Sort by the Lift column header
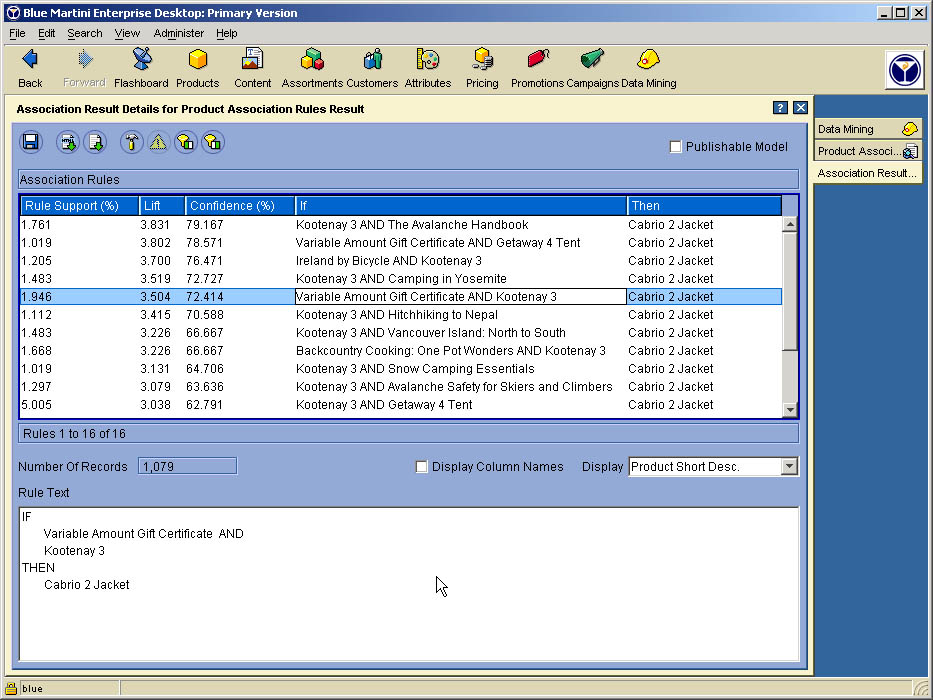This screenshot has width=933, height=700. [x=162, y=205]
